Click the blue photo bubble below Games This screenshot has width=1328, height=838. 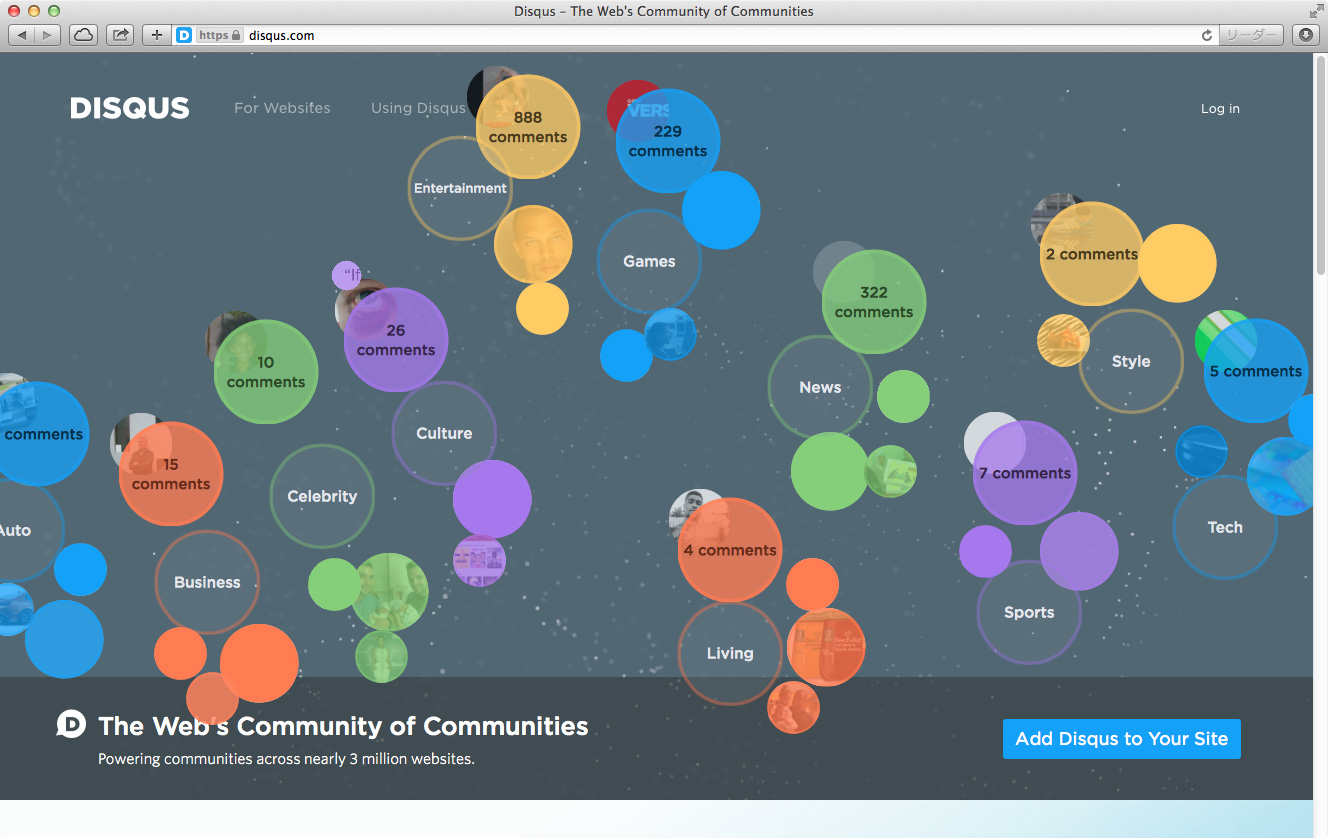(670, 334)
